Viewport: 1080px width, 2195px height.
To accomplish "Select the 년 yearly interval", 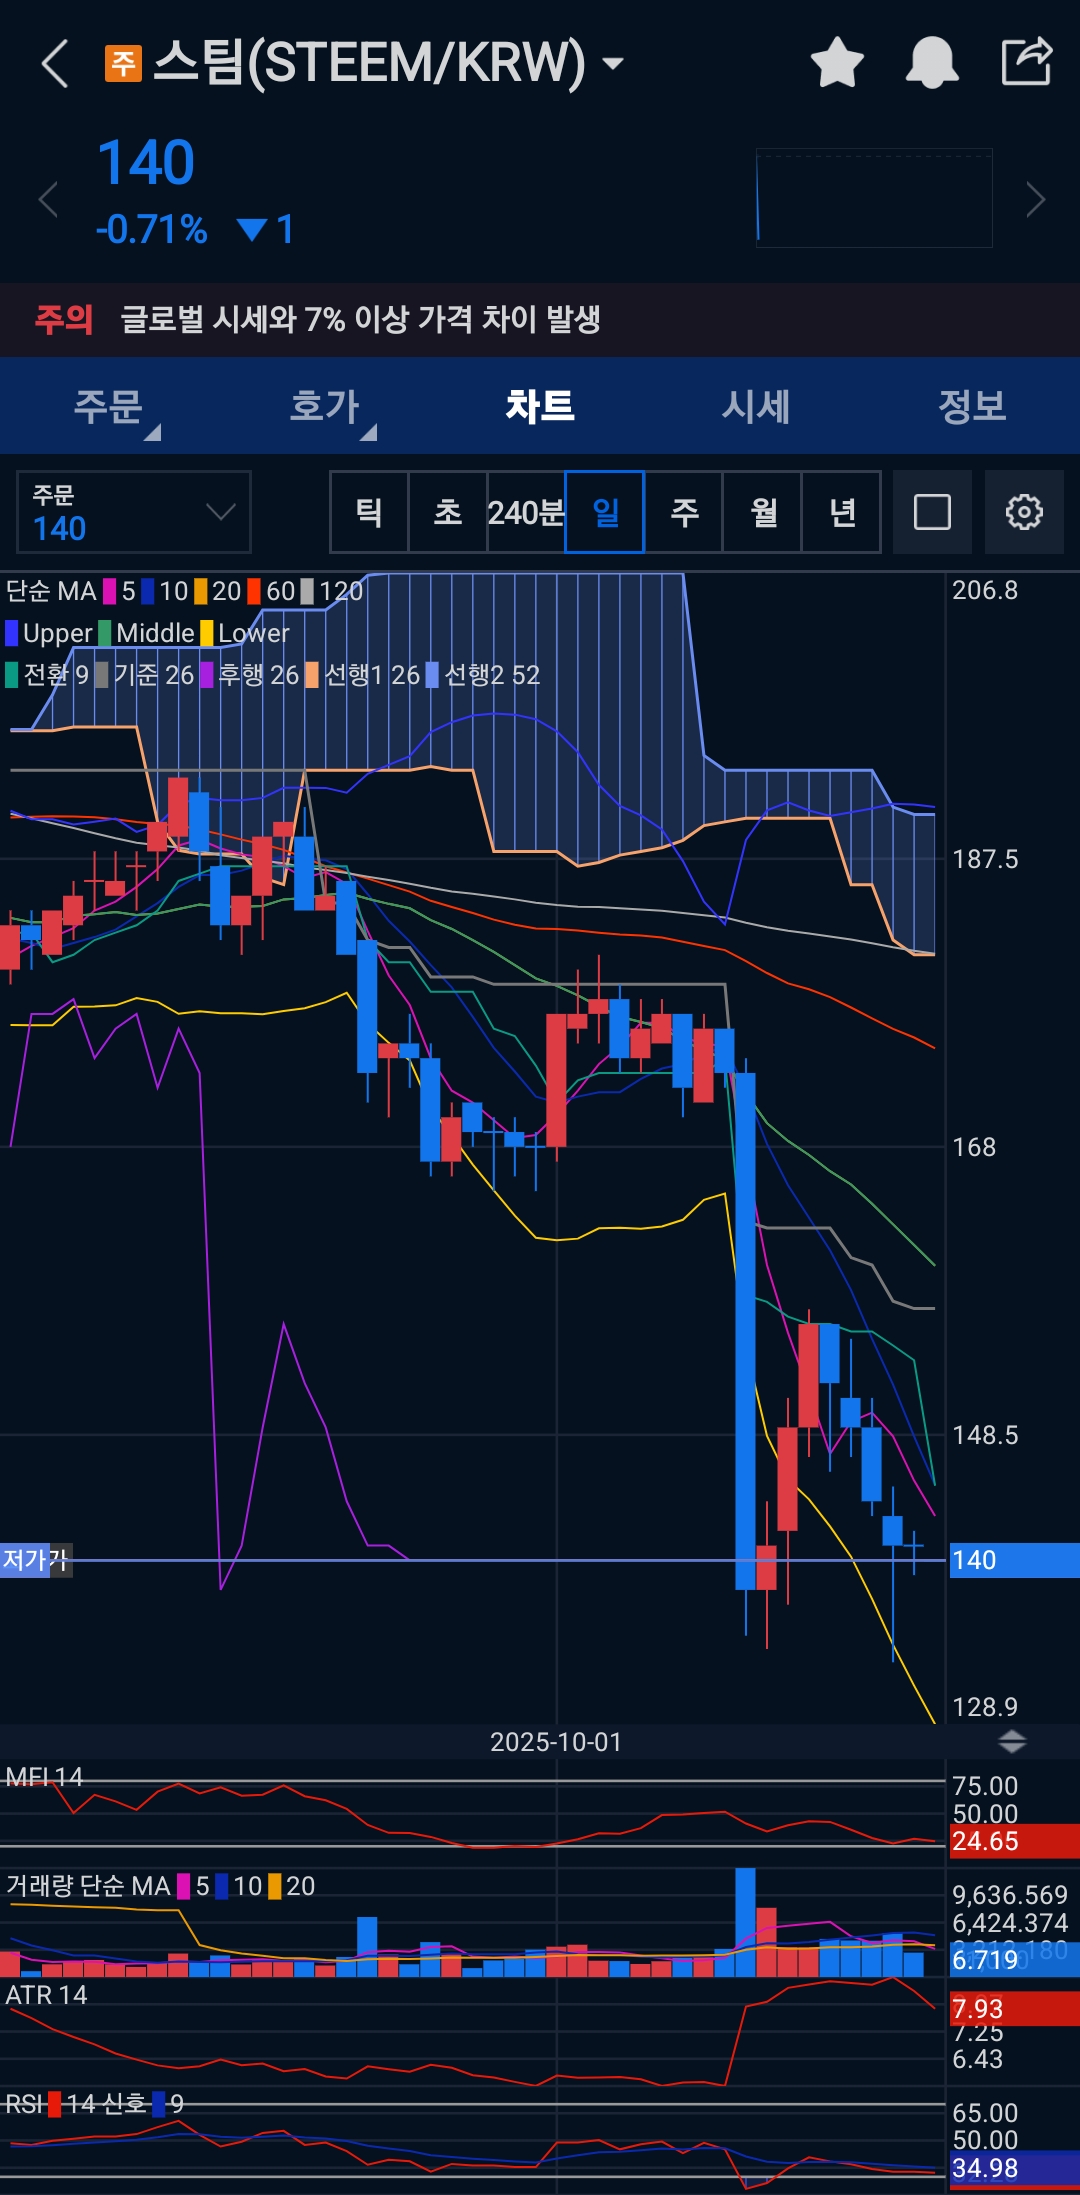I will point(842,512).
